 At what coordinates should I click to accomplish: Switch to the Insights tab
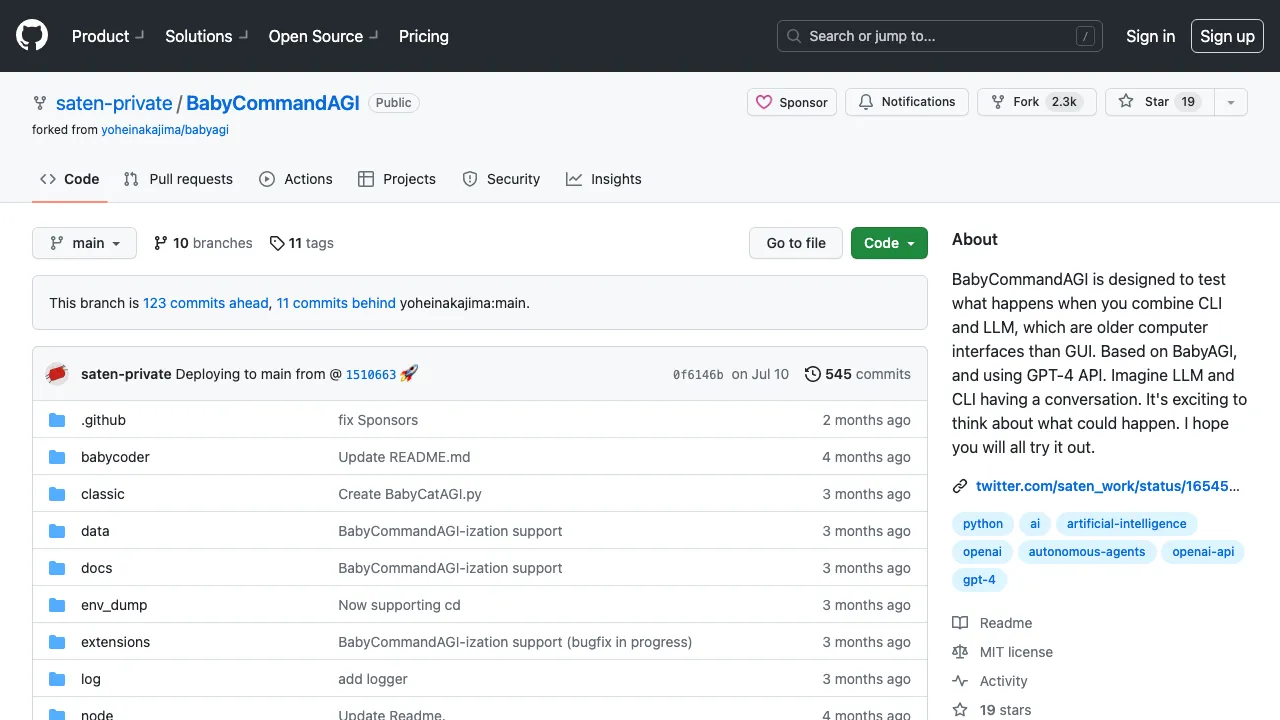coord(604,179)
